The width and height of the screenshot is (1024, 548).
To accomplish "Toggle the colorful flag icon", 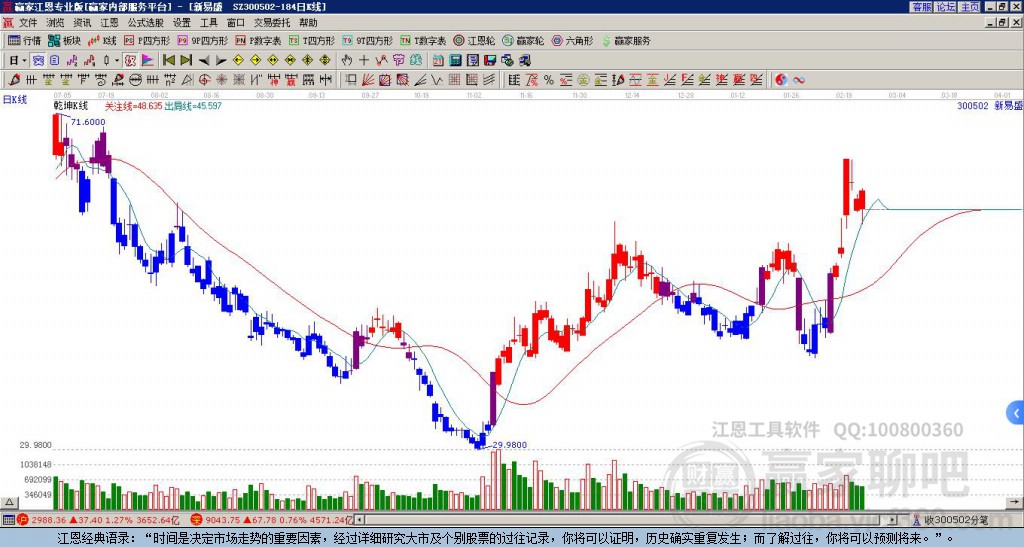I will click(148, 61).
